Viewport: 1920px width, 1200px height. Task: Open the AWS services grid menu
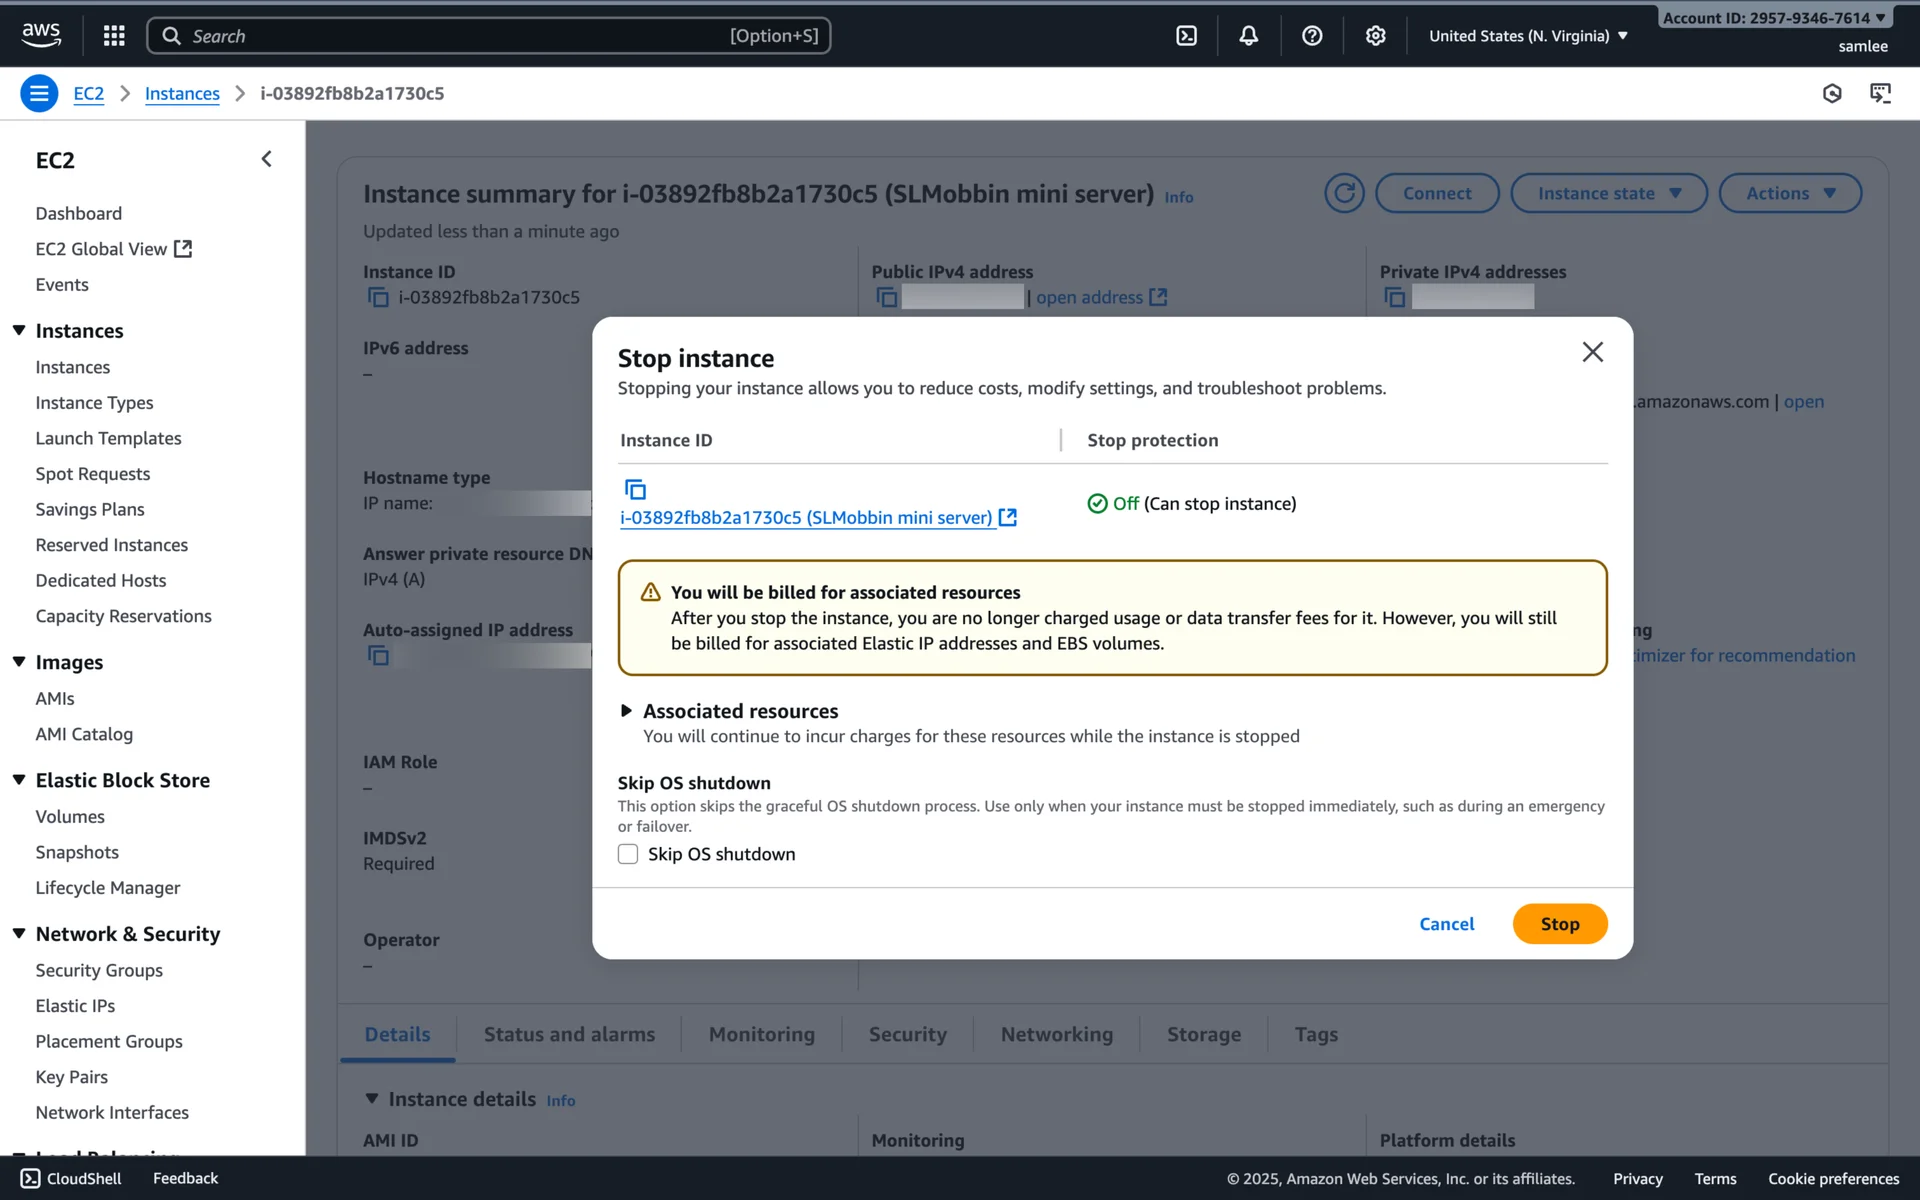(114, 36)
